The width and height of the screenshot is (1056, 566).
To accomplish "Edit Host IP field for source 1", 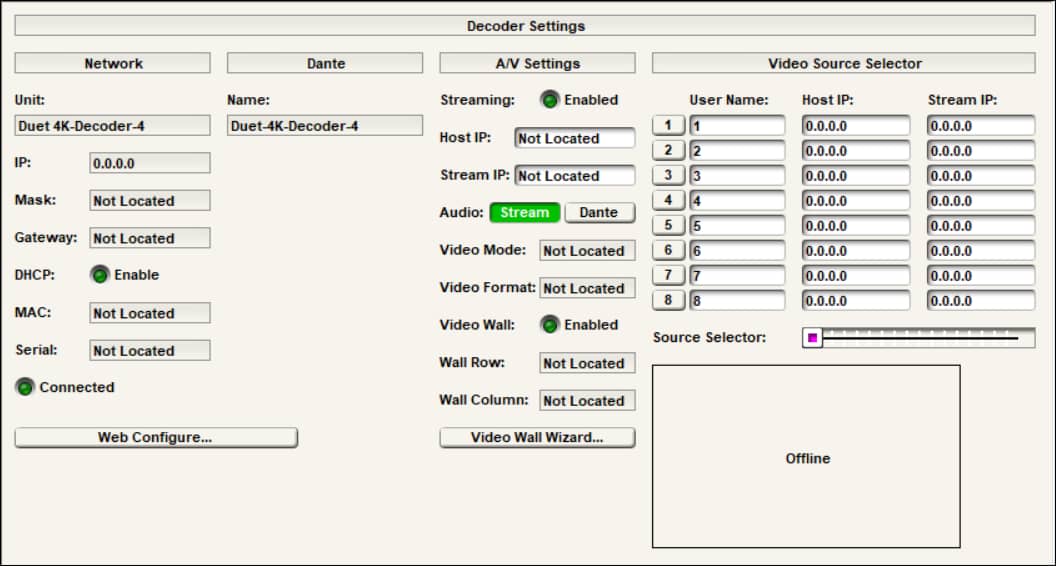I will 856,126.
